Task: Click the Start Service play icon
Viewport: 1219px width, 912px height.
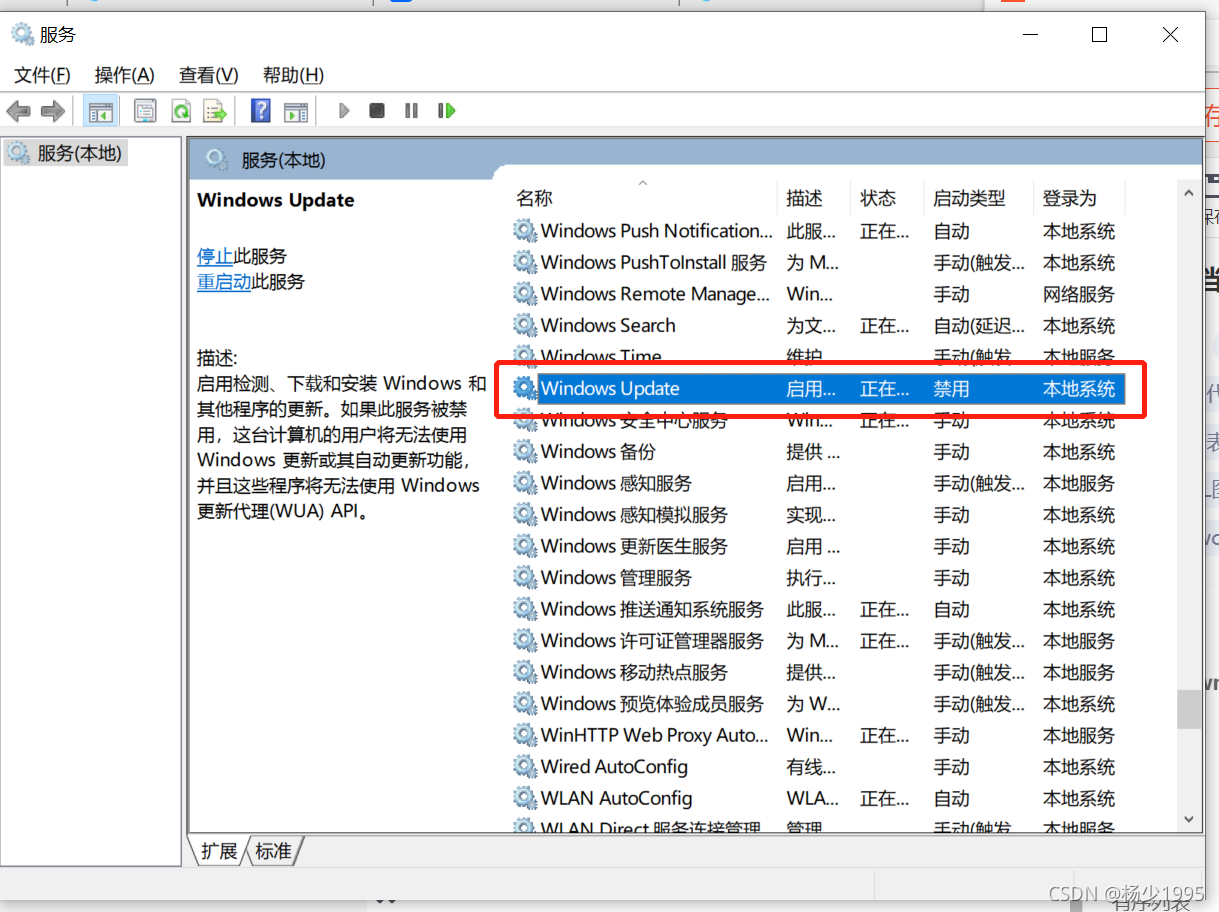Action: (344, 111)
